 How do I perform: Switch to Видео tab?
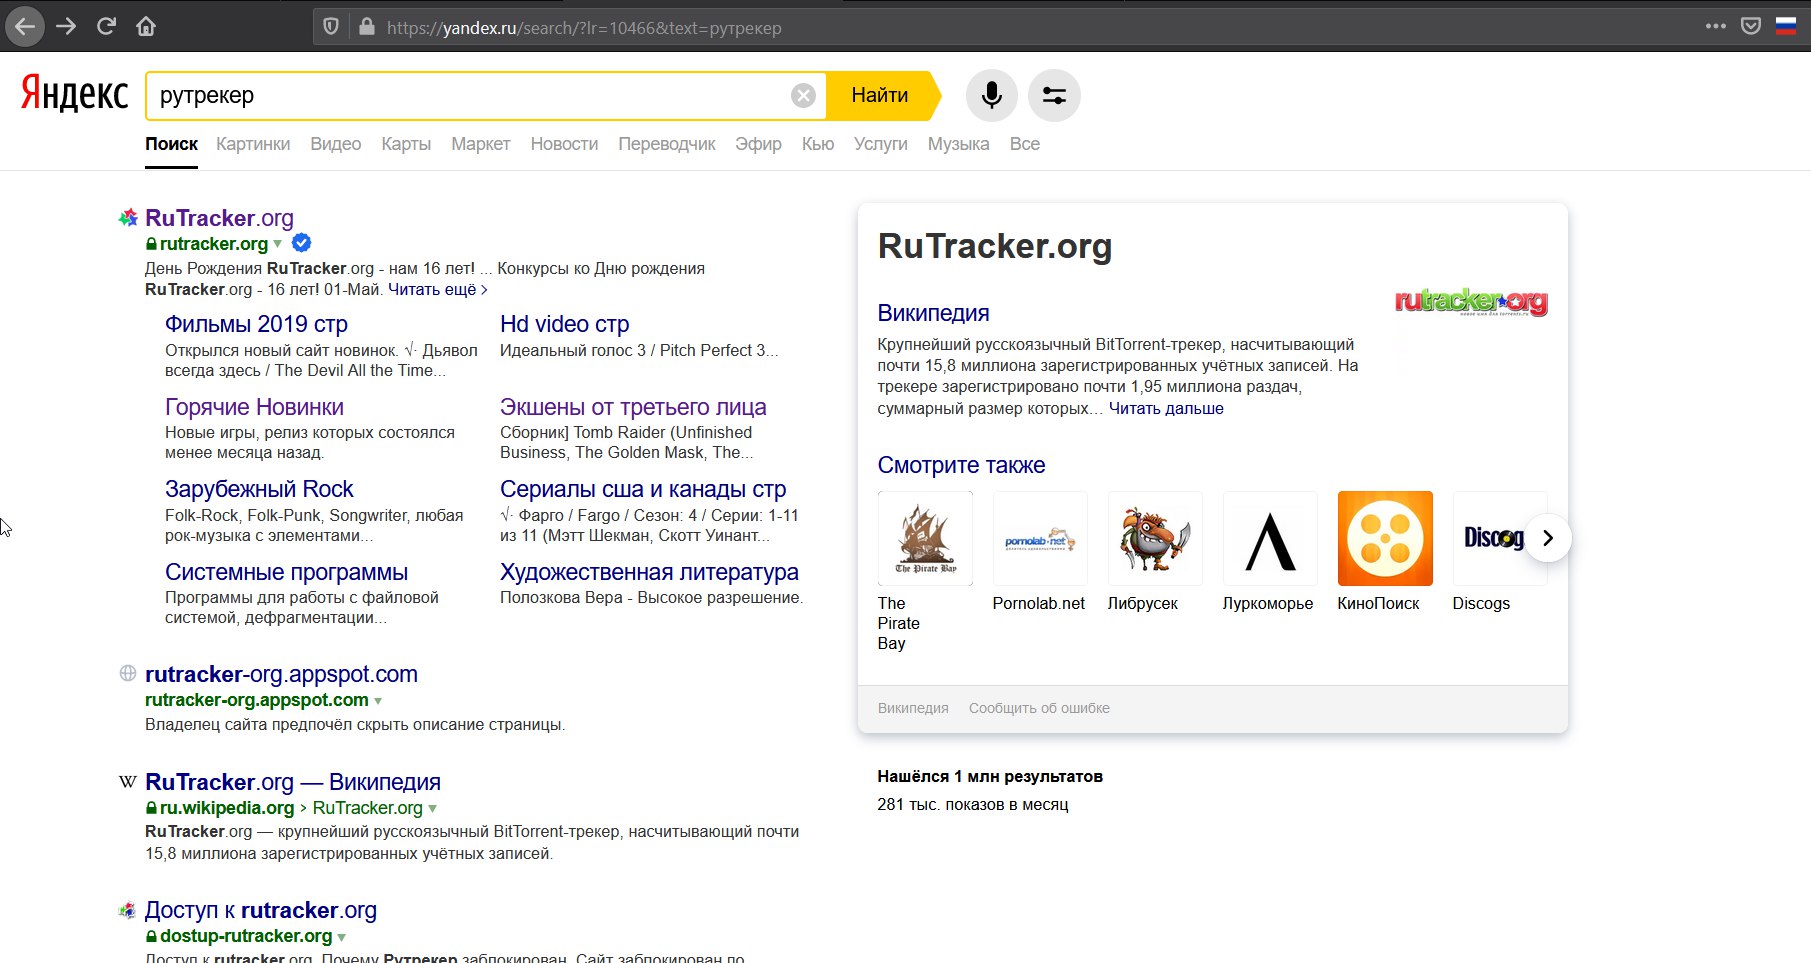click(336, 144)
